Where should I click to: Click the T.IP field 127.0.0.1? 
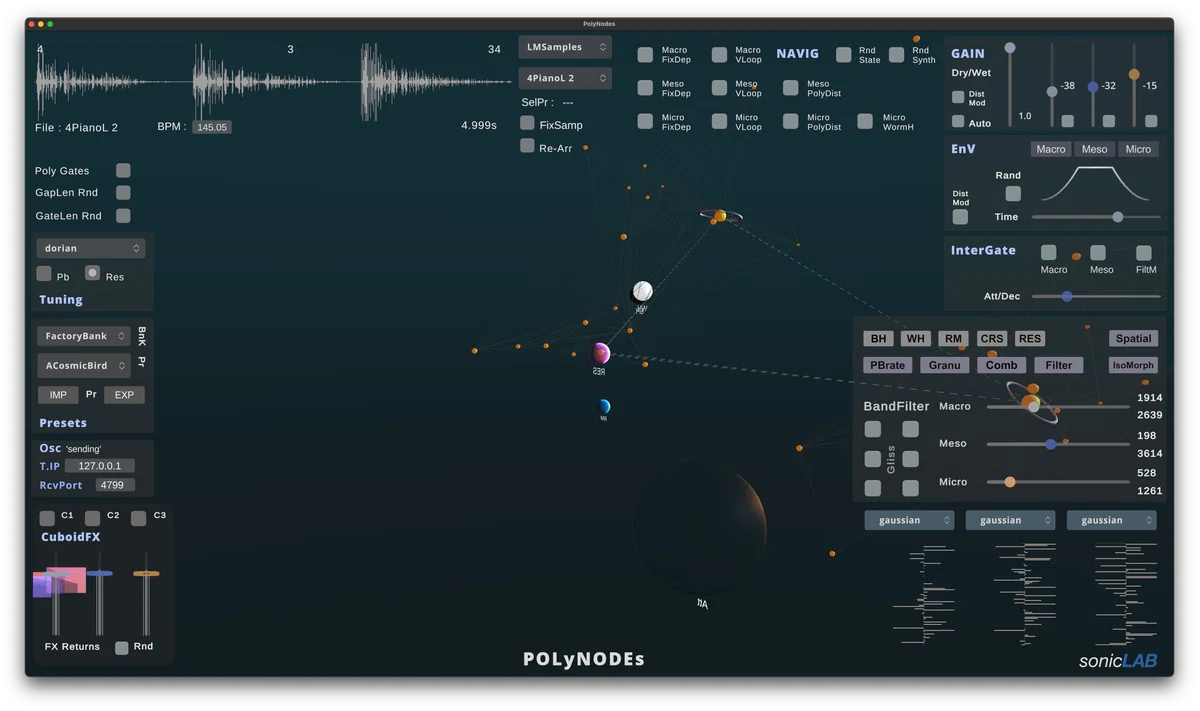[100, 466]
